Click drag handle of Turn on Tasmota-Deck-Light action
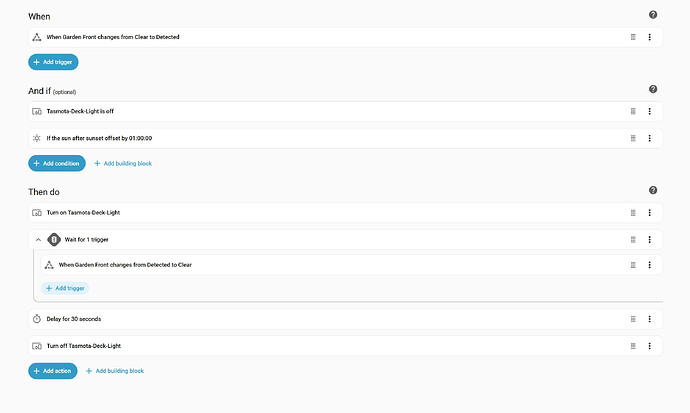This screenshot has width=690, height=413. (x=633, y=212)
